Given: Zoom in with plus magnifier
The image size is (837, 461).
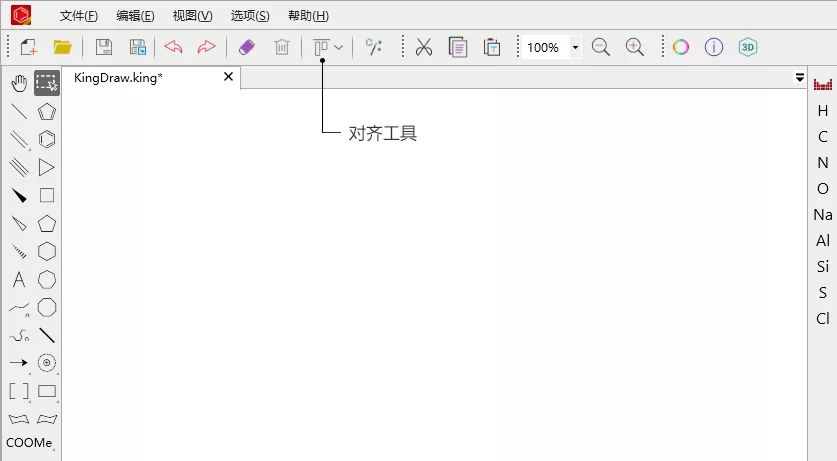Looking at the screenshot, I should 635,47.
